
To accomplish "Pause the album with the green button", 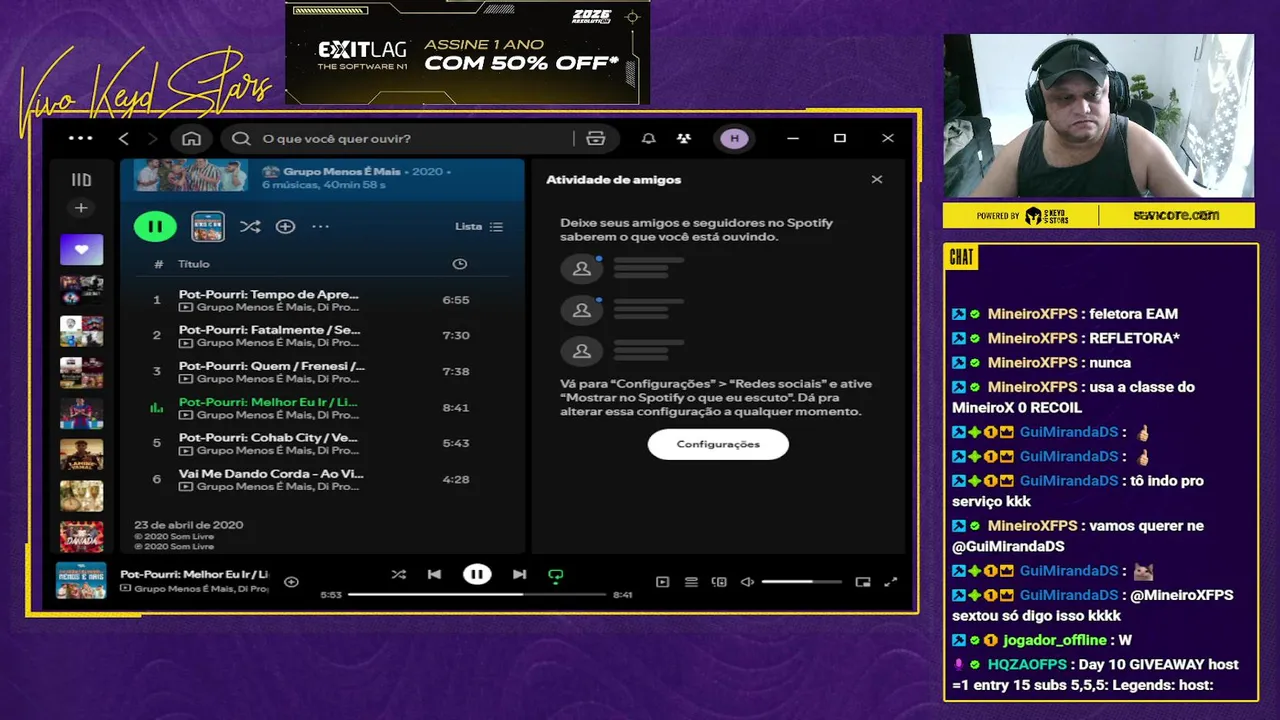I will (x=155, y=227).
